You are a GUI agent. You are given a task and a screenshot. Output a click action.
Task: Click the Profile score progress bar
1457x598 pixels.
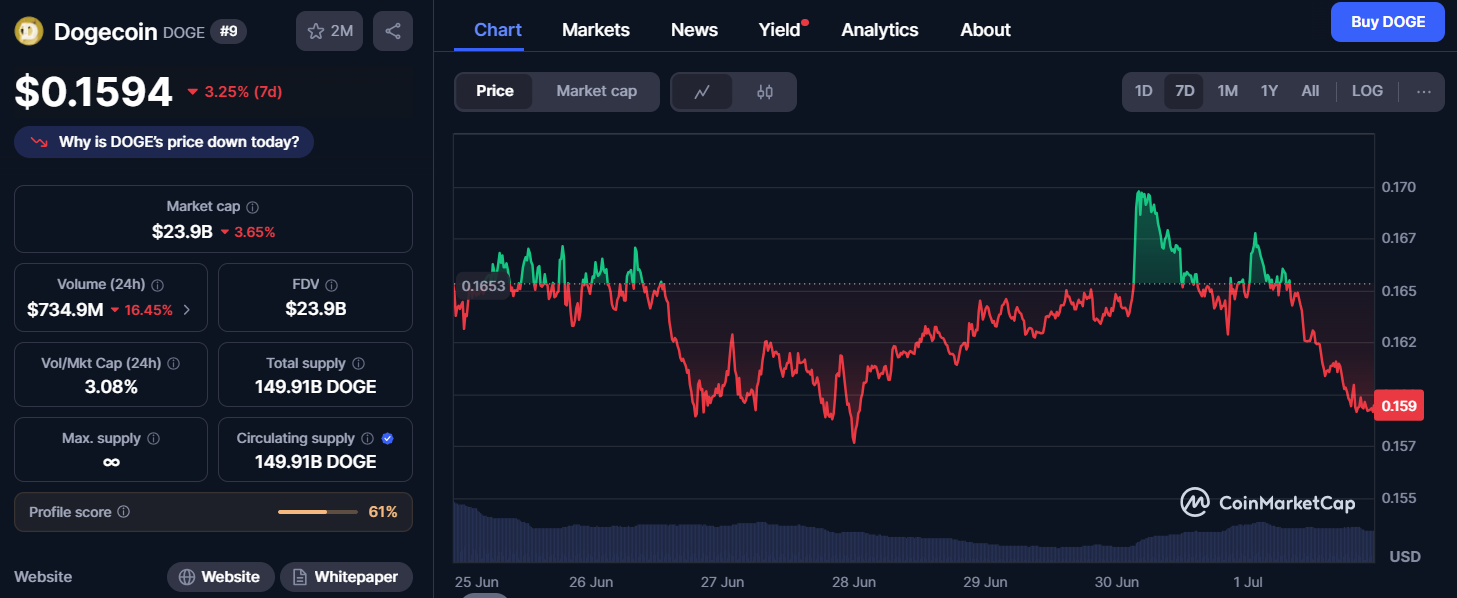(x=318, y=512)
